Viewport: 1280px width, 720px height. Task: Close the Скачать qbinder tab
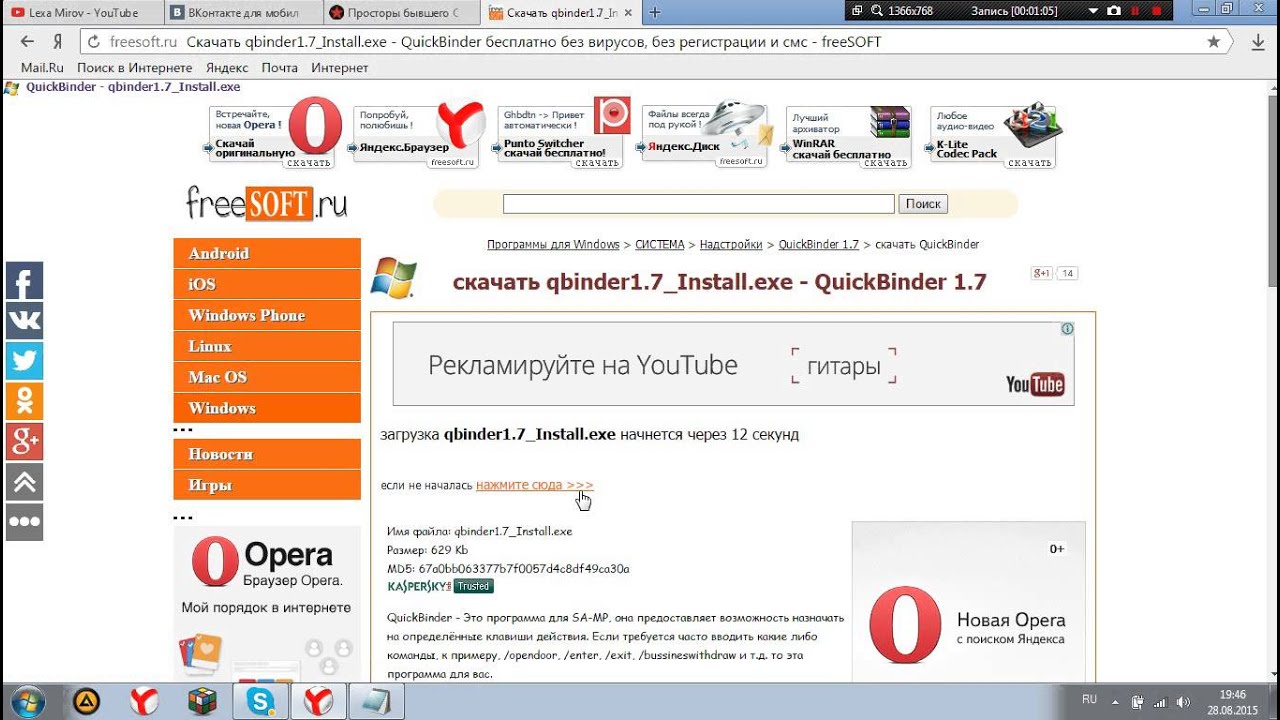[x=627, y=13]
